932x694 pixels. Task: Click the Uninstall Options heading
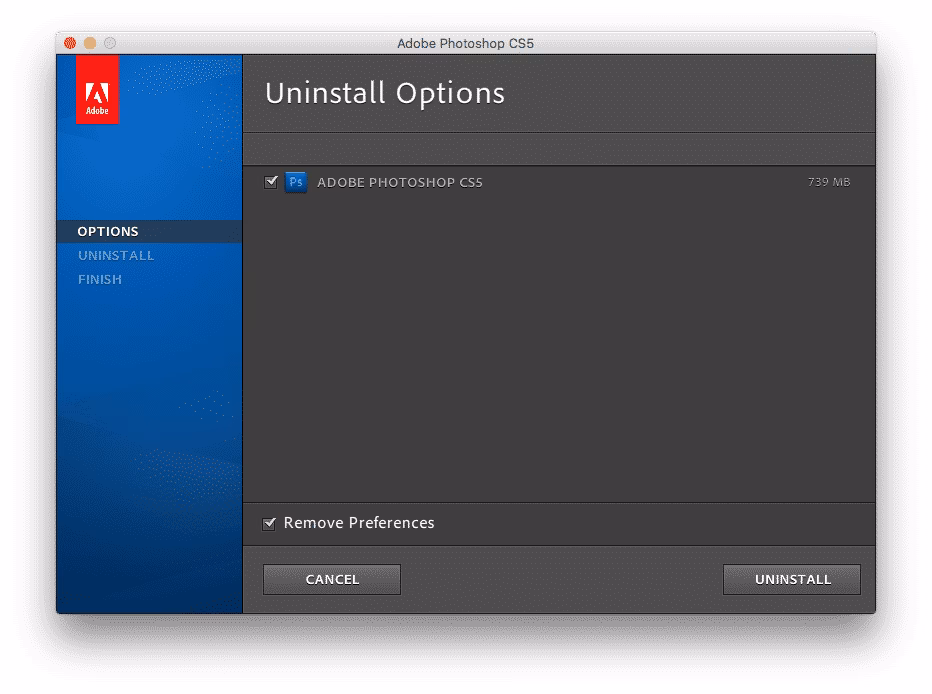pyautogui.click(x=384, y=94)
